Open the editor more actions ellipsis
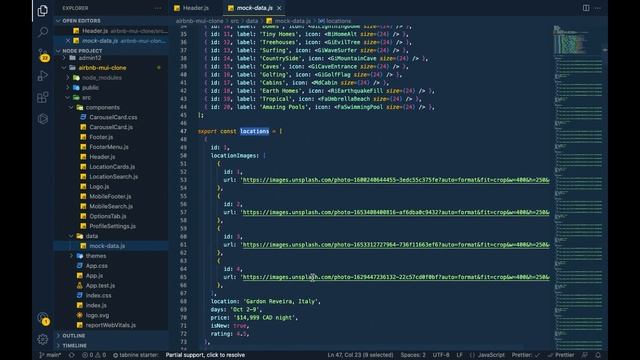Screen dimensions: 640x360 pyautogui.click(x=598, y=8)
